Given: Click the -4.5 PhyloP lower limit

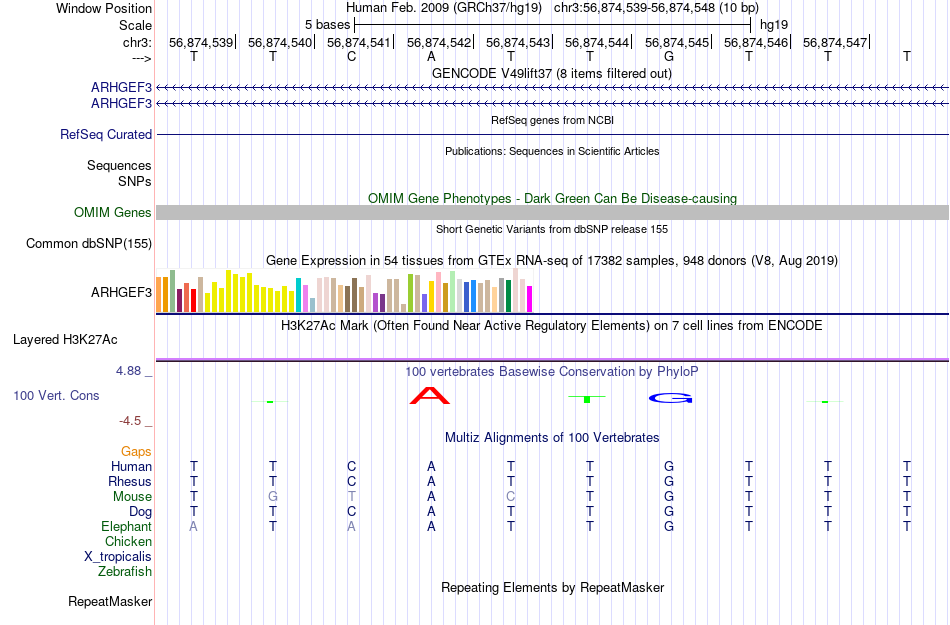Looking at the screenshot, I should point(130,421).
